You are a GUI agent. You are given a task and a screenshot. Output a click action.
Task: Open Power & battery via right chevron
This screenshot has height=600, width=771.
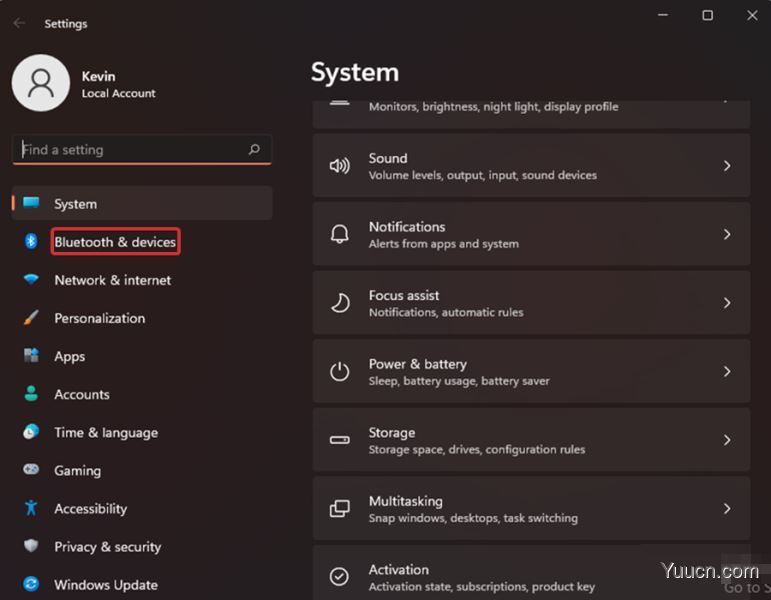pos(727,371)
